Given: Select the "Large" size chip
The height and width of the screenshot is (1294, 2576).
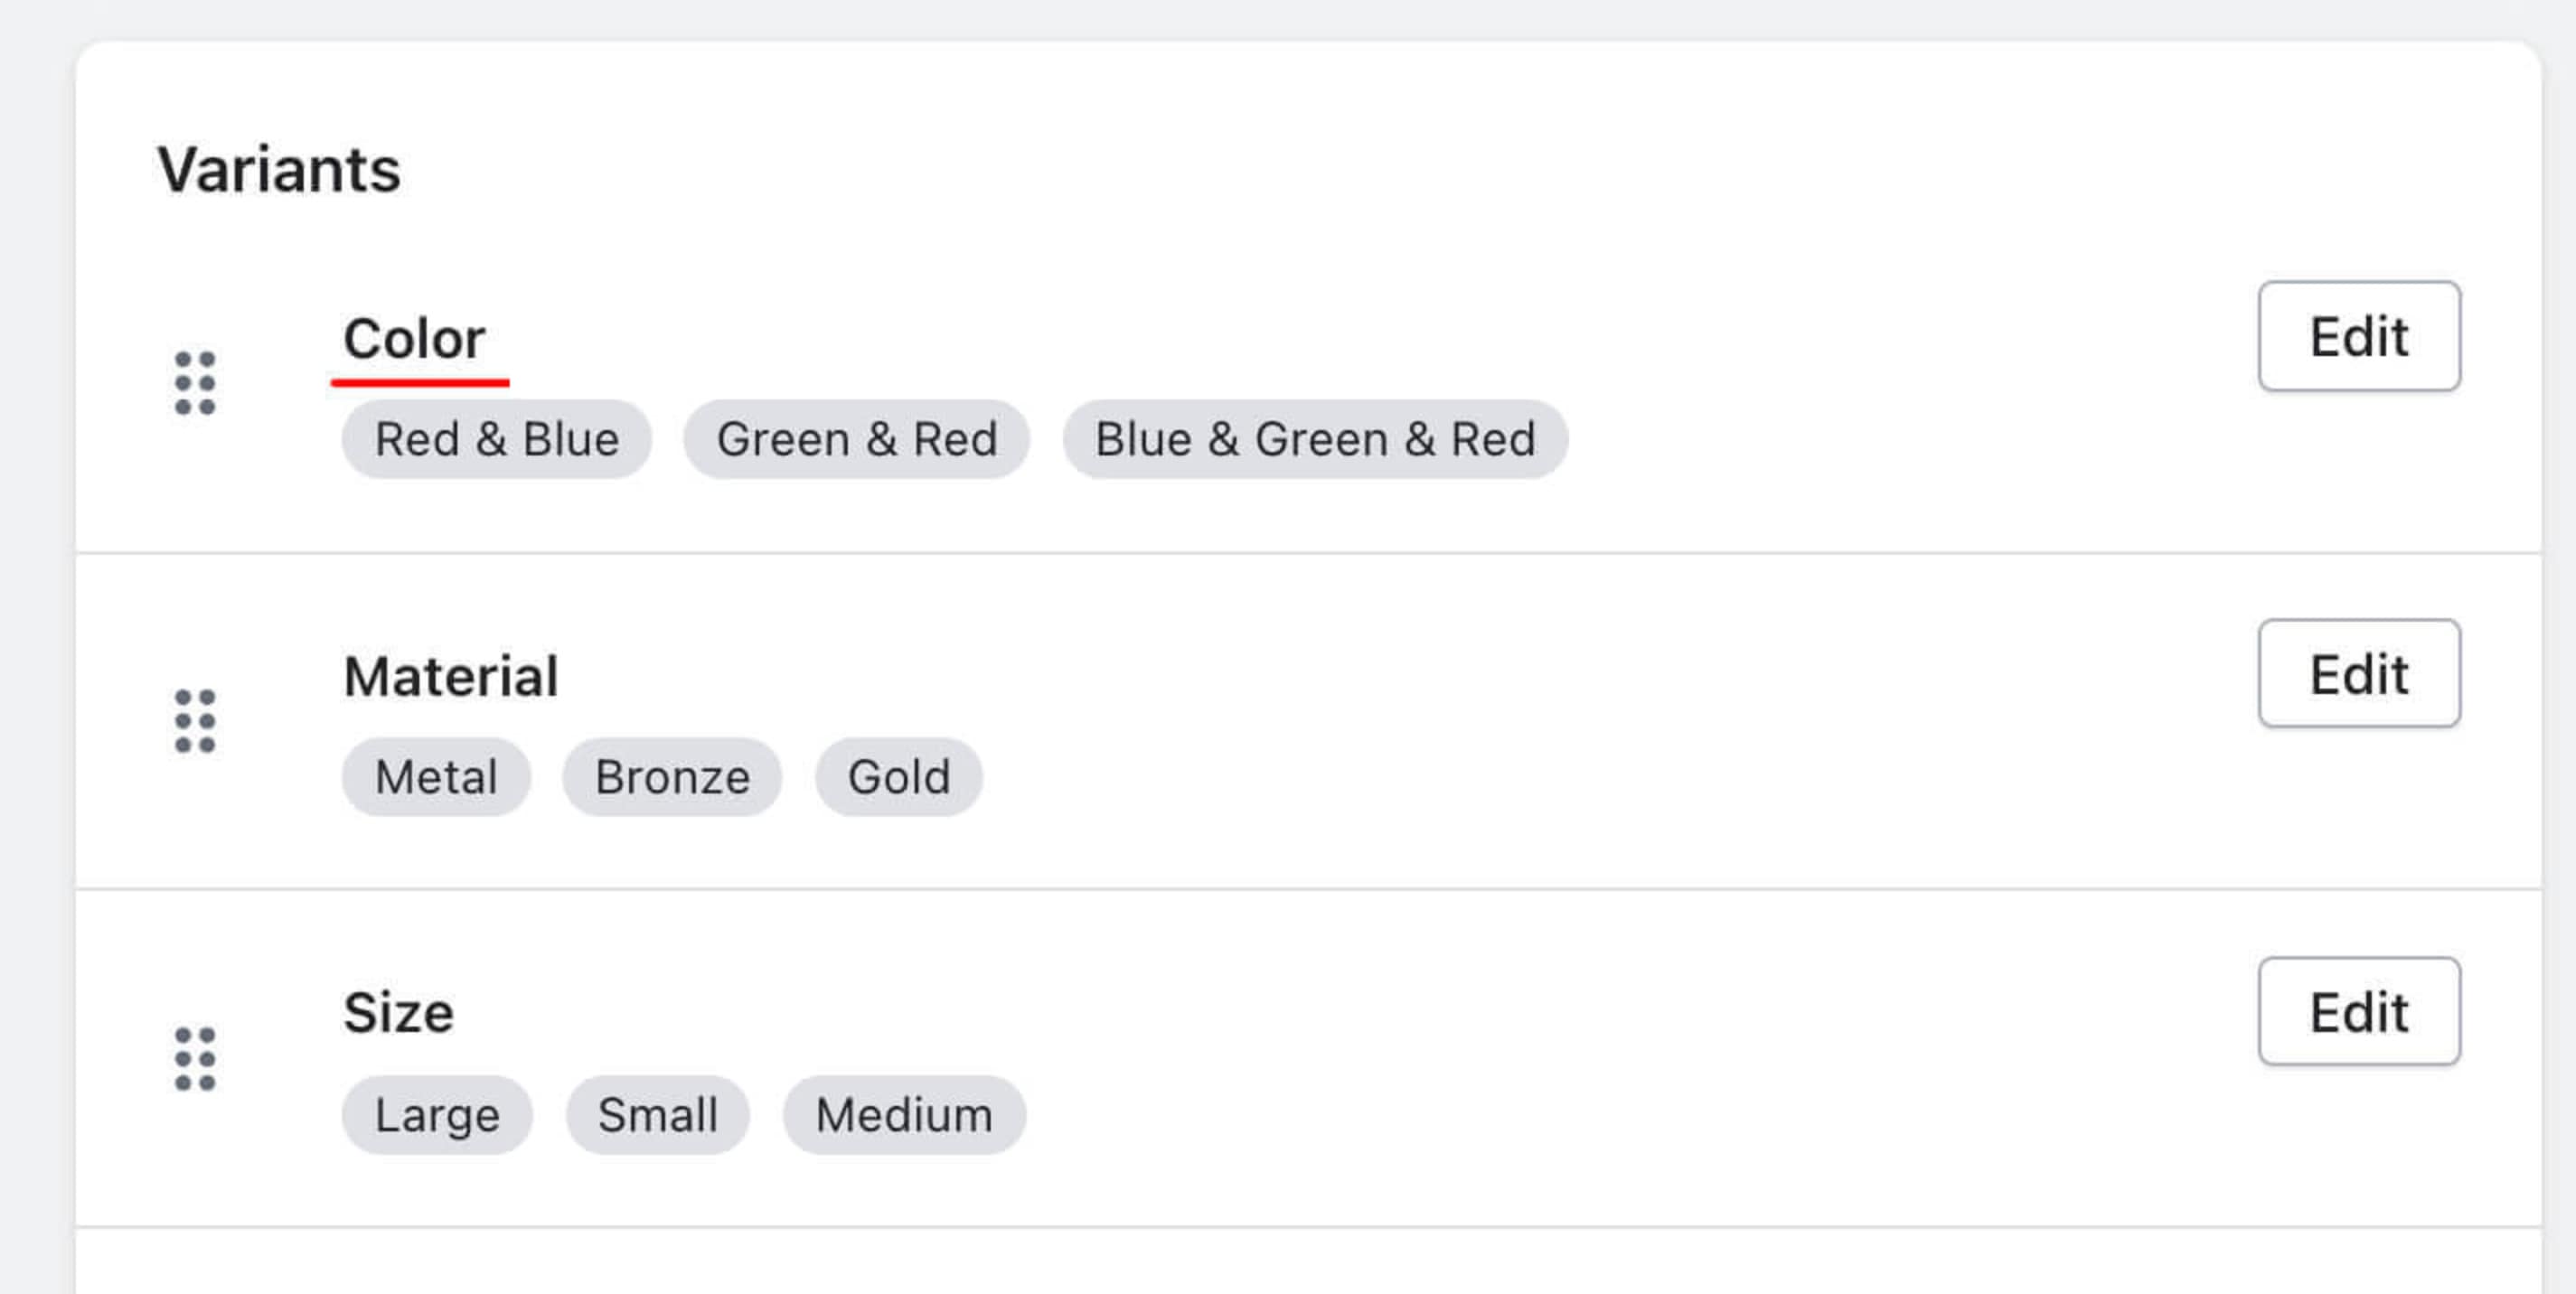Looking at the screenshot, I should coord(437,1115).
